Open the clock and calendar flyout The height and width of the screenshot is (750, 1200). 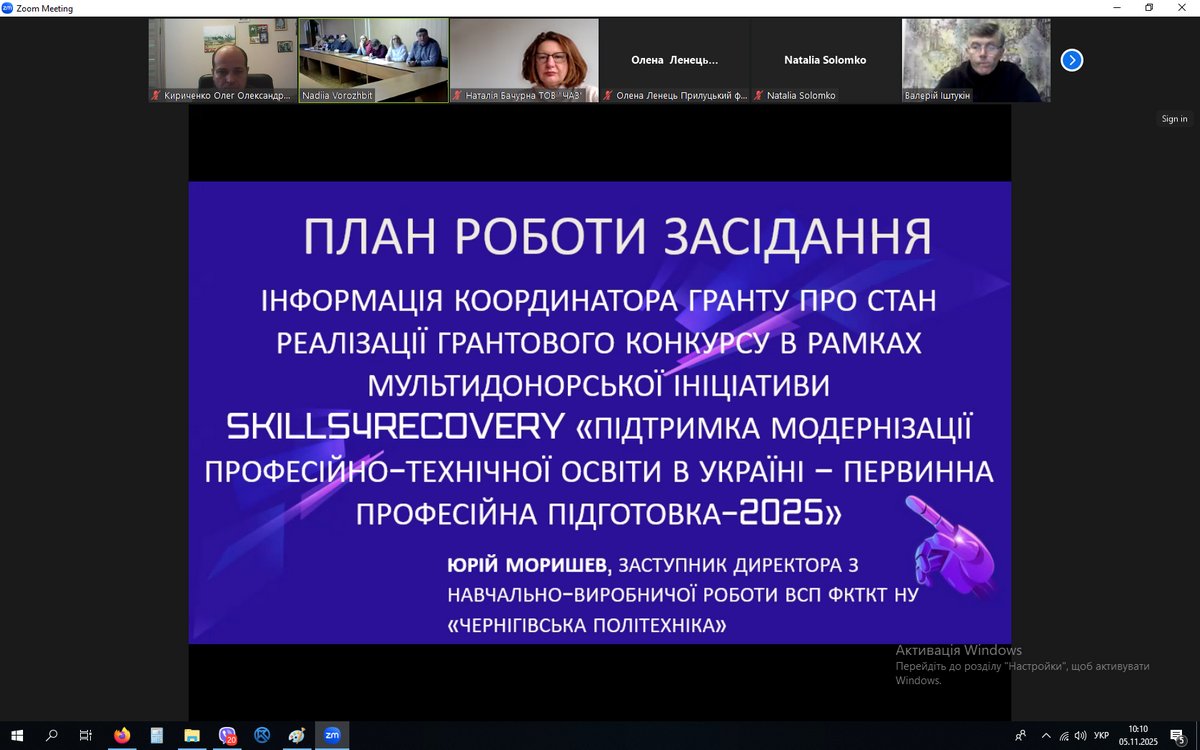1138,735
